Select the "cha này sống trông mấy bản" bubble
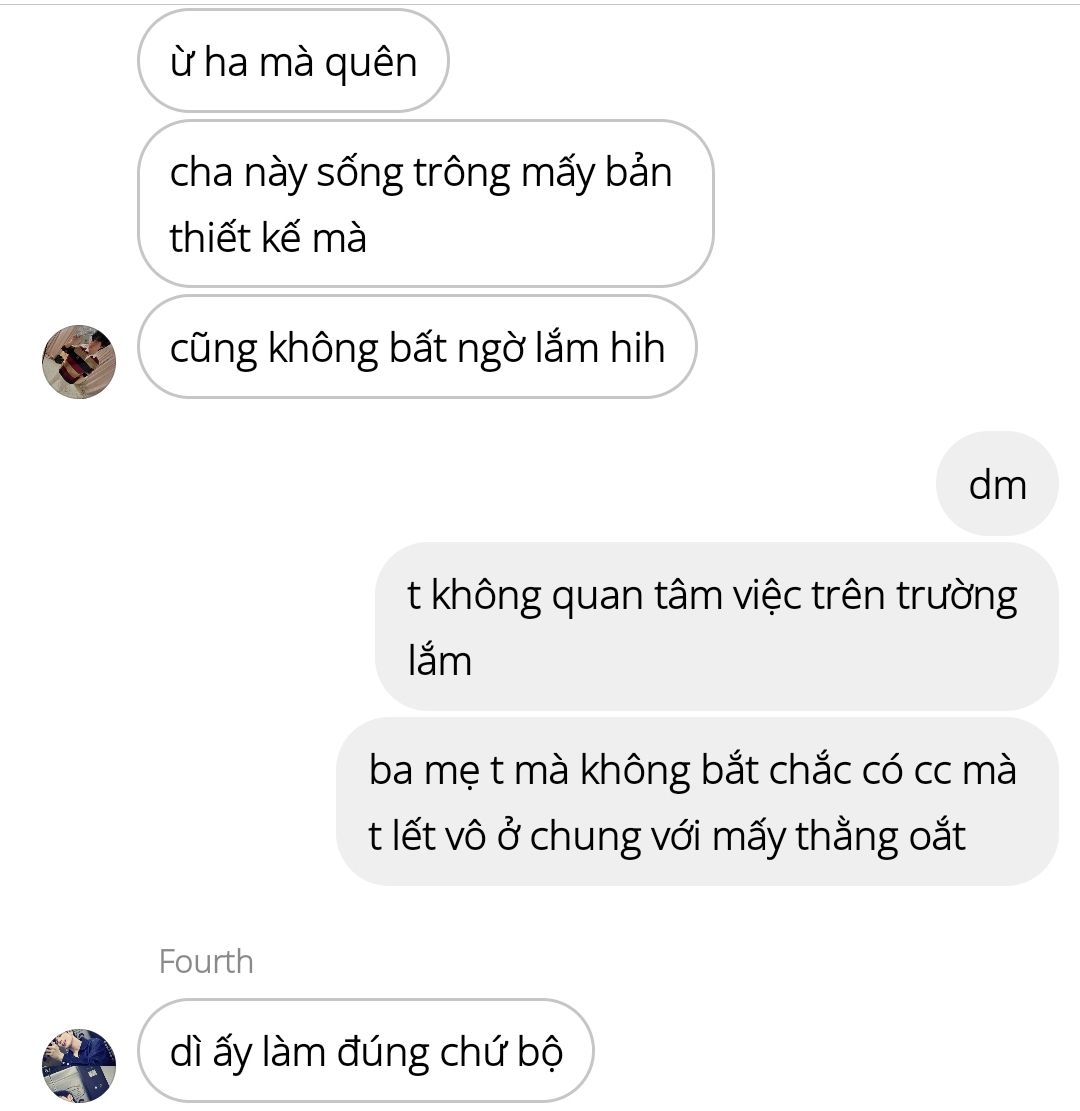 pyautogui.click(x=425, y=203)
